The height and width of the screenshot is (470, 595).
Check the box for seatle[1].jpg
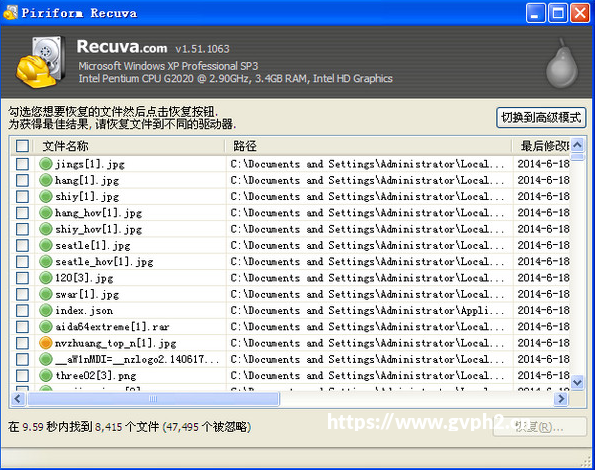[x=22, y=245]
